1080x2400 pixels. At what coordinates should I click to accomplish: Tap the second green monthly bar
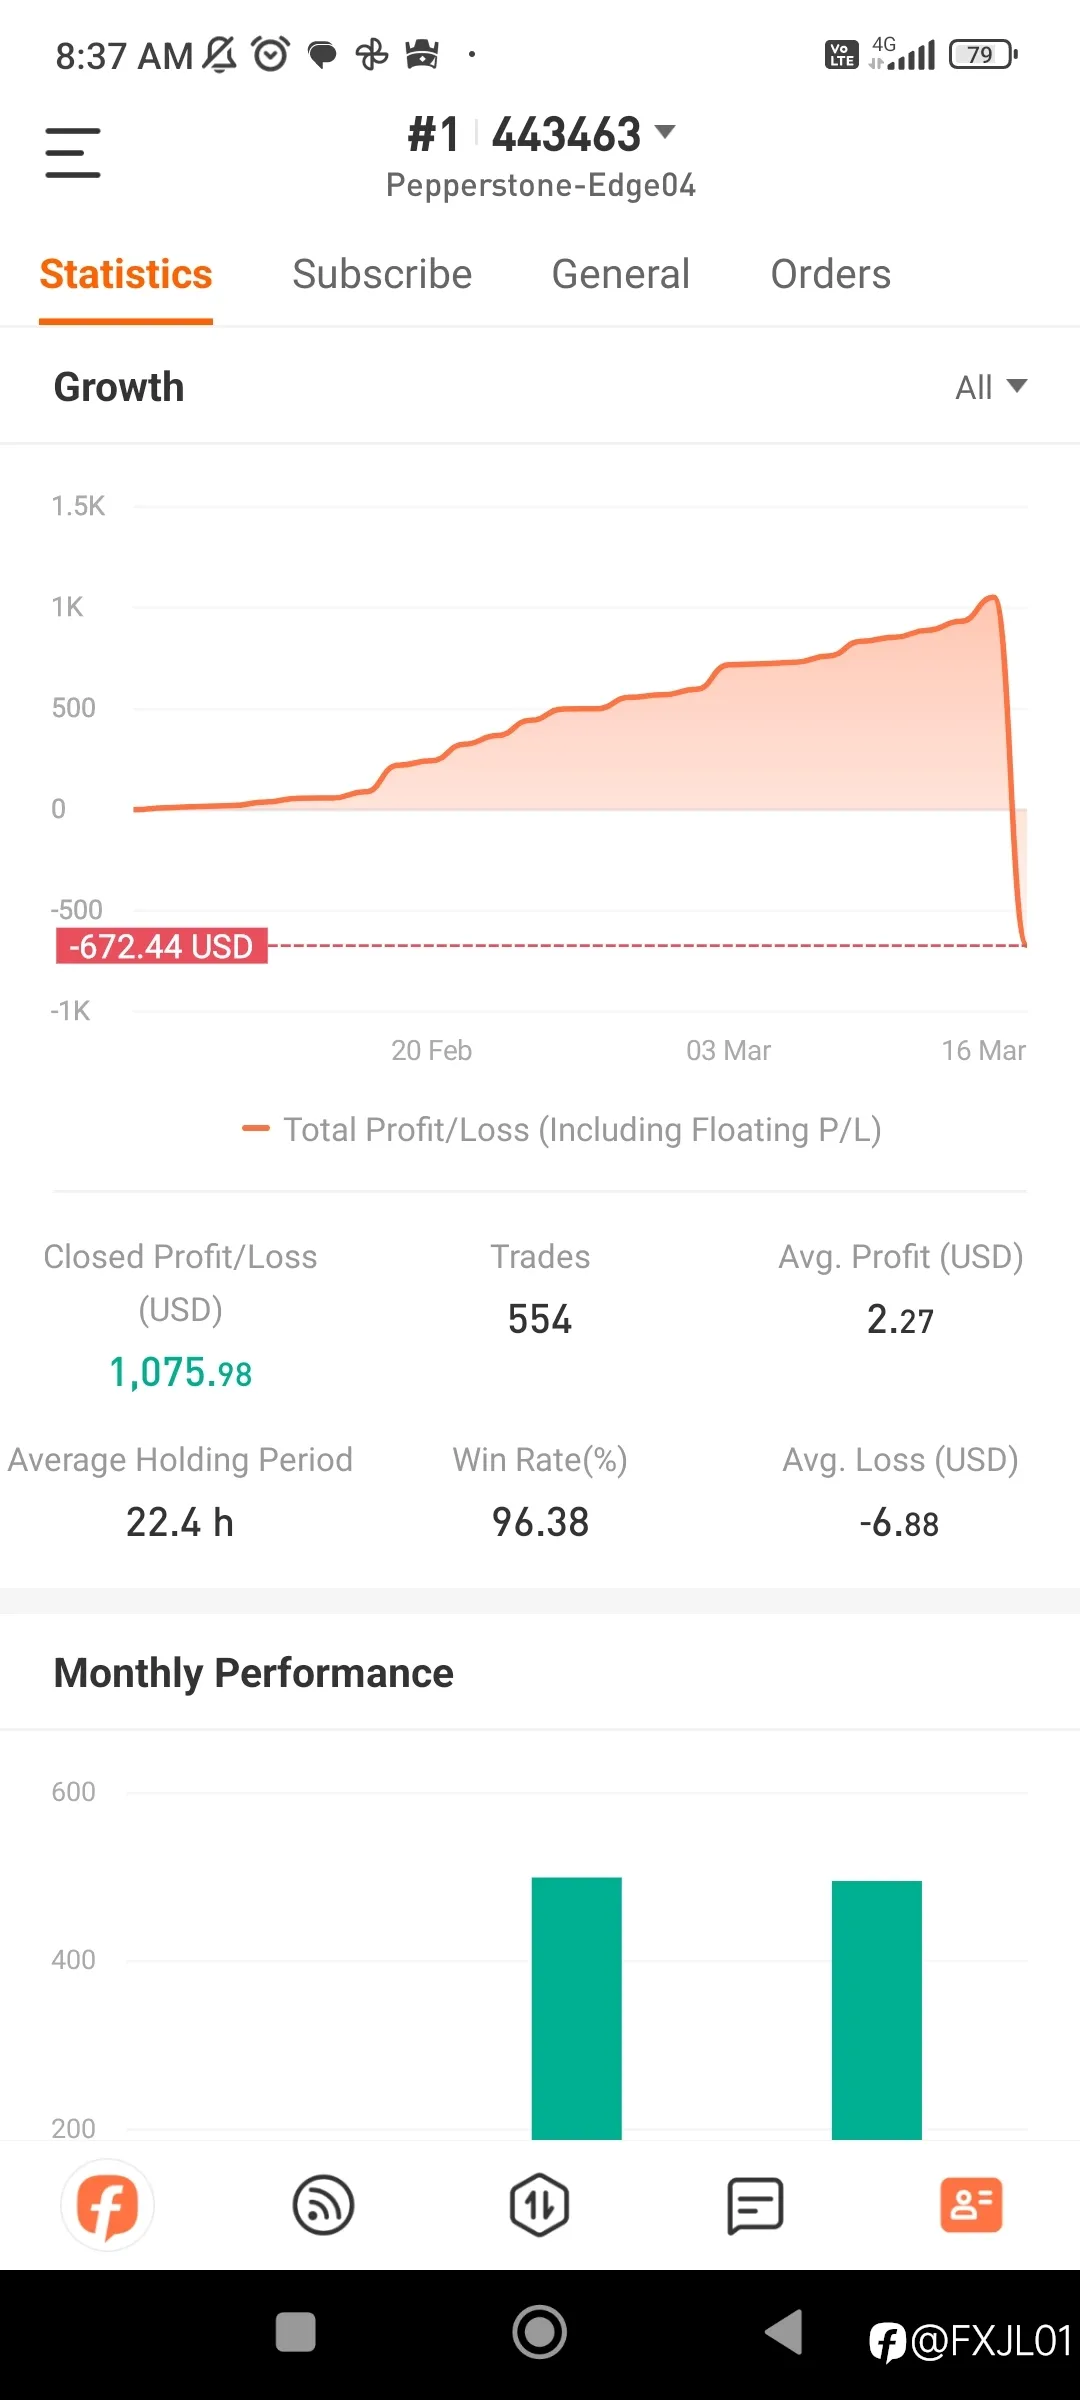(x=877, y=2010)
